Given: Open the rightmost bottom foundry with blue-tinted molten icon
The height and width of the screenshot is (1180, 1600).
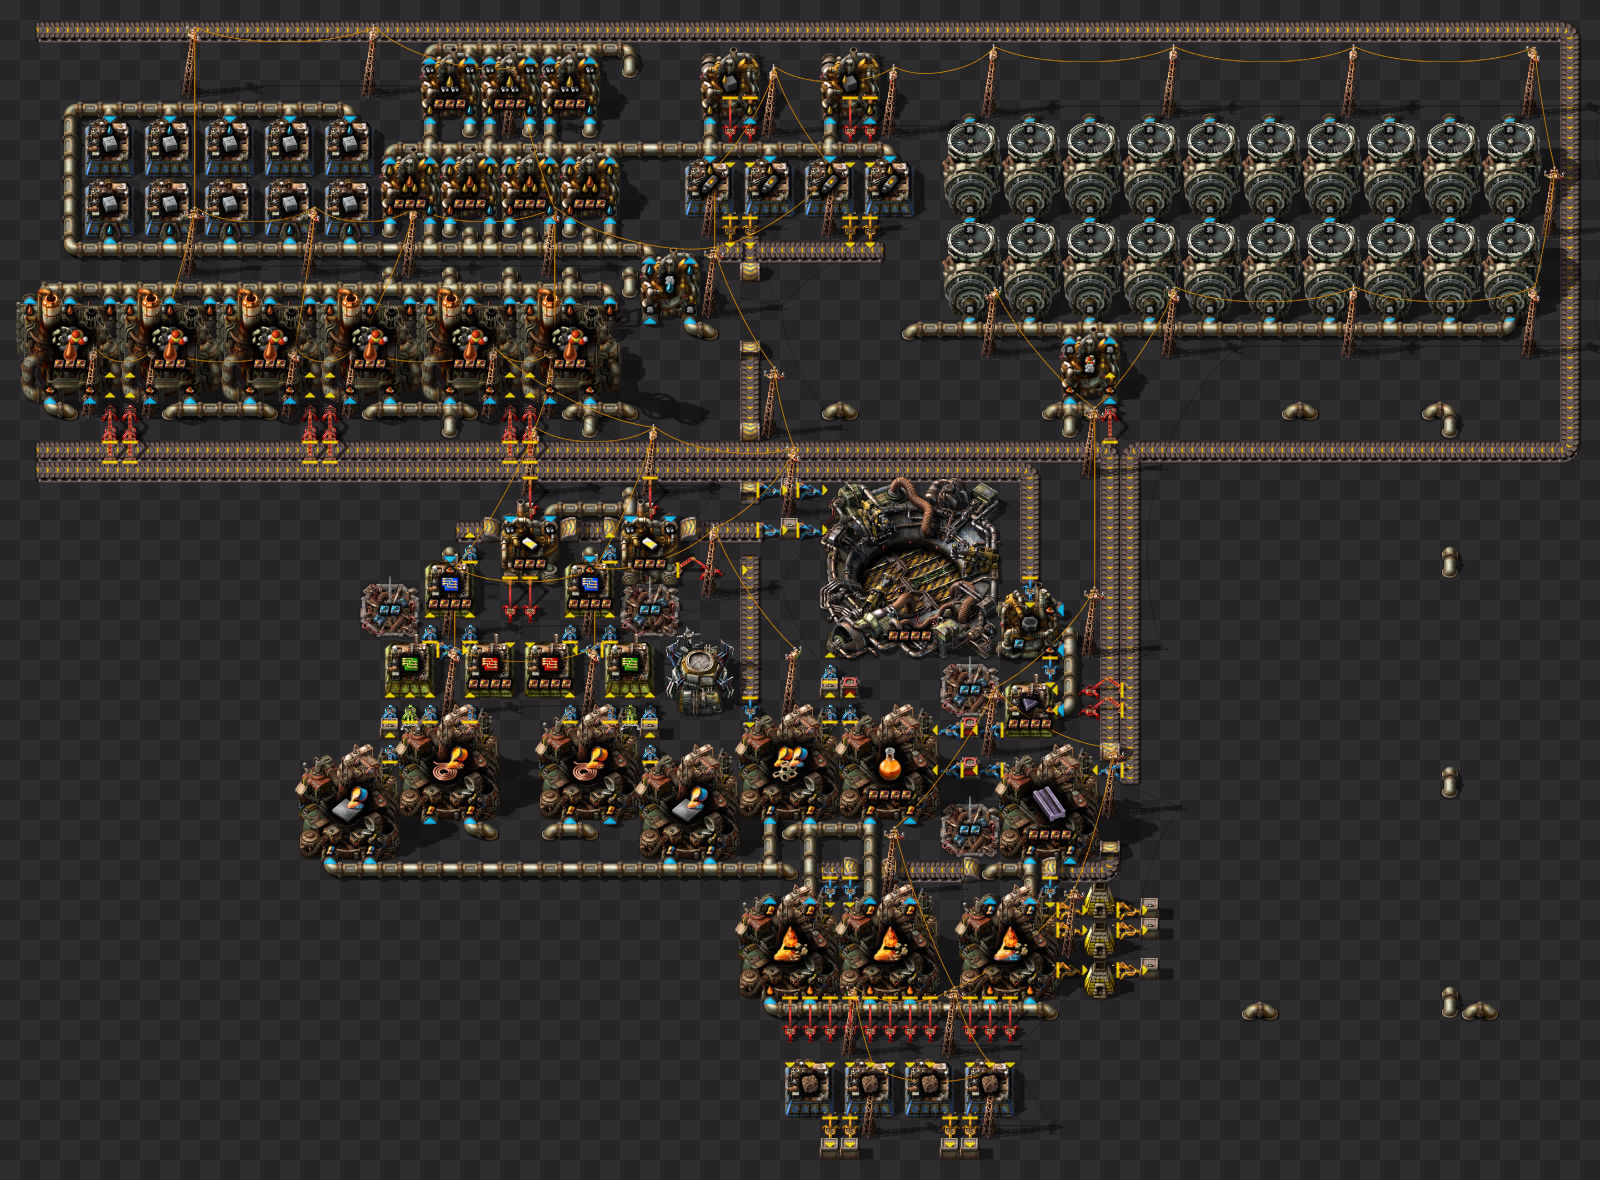Looking at the screenshot, I should tap(1009, 942).
